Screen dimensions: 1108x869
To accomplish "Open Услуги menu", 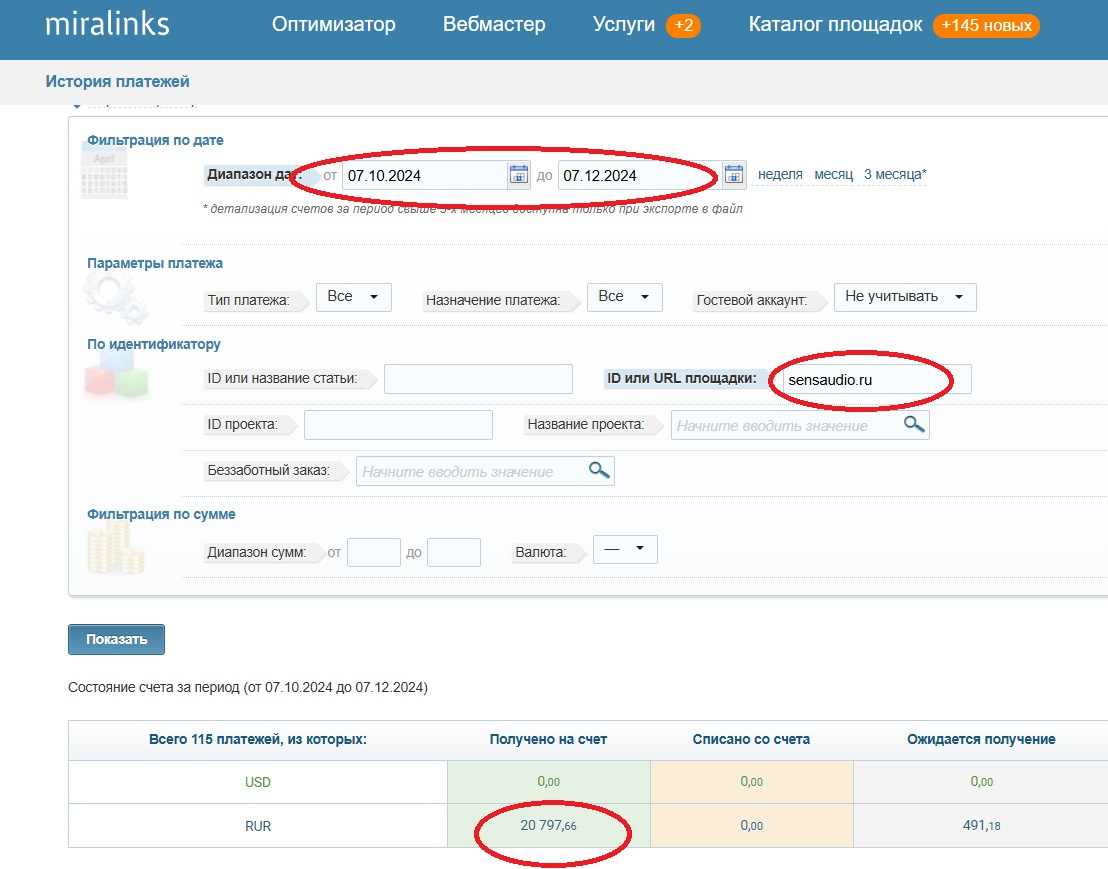I will click(624, 25).
